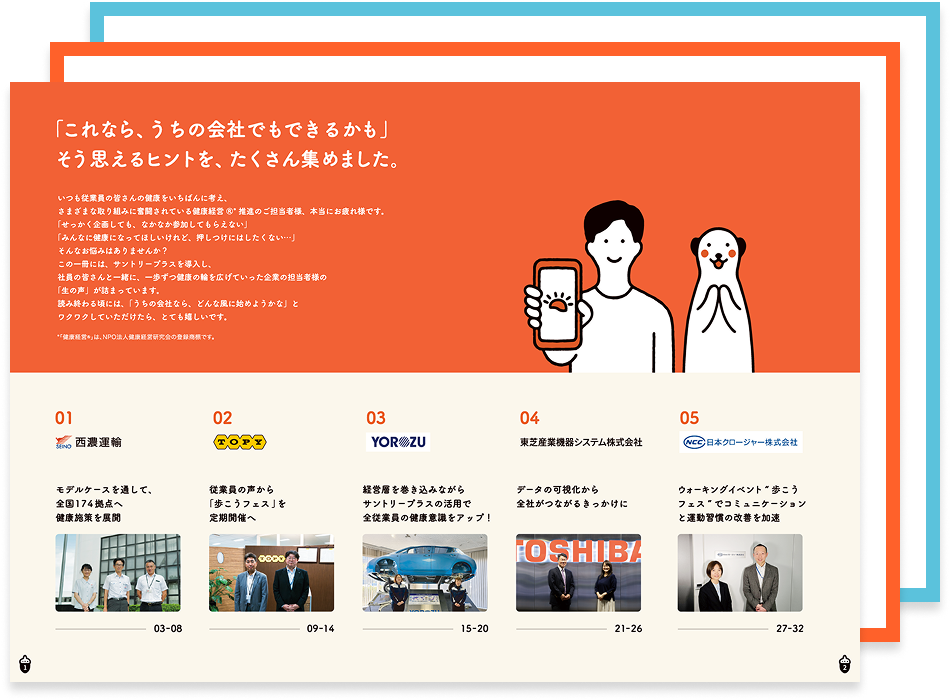Open the TOPY two men photo

point(271,573)
